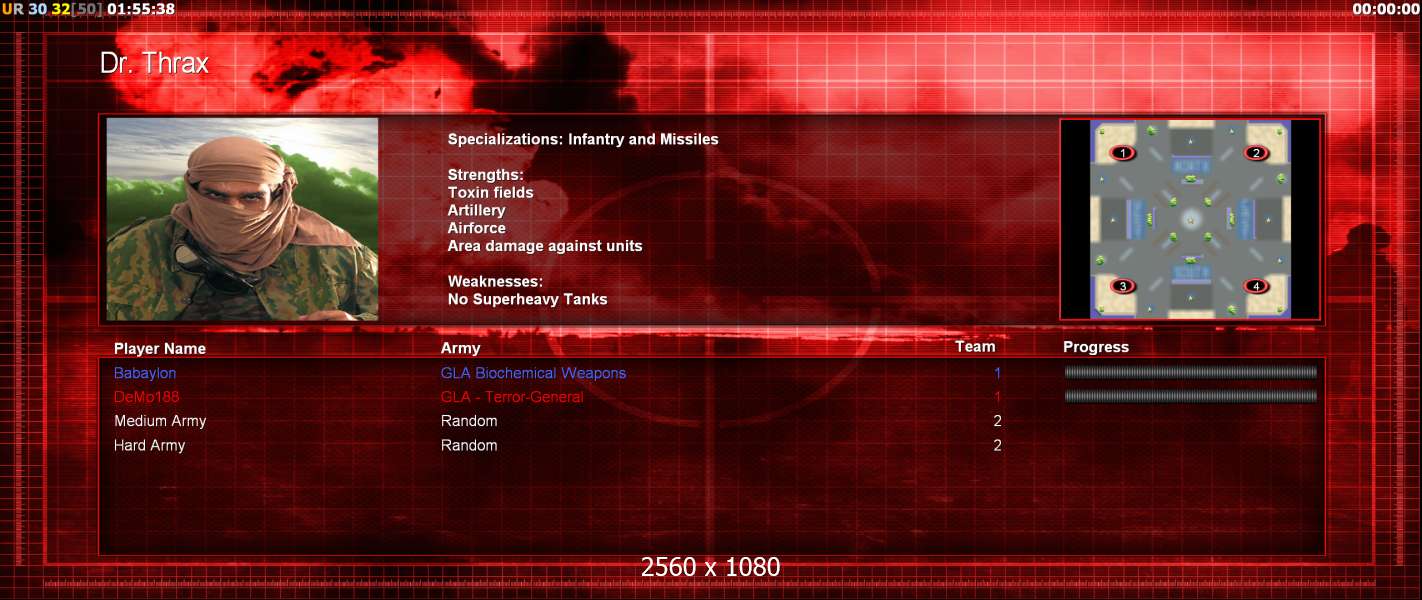Viewport: 1422px width, 600px height.
Task: Click the Player Name column header
Action: click(x=160, y=349)
